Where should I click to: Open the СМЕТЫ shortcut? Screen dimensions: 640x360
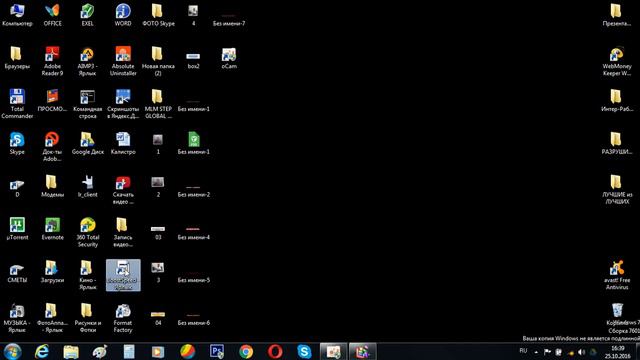17,274
